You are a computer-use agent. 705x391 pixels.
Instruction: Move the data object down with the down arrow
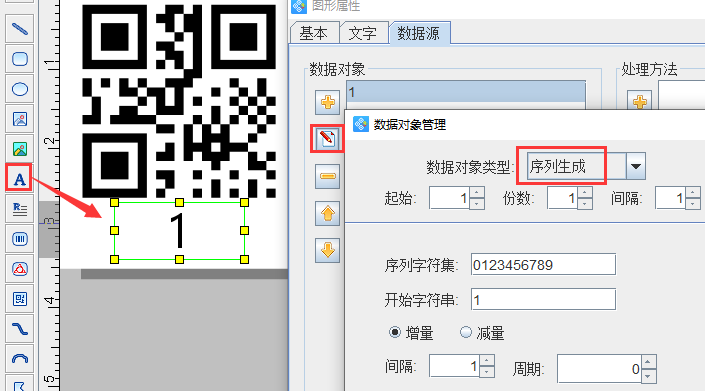click(x=327, y=250)
